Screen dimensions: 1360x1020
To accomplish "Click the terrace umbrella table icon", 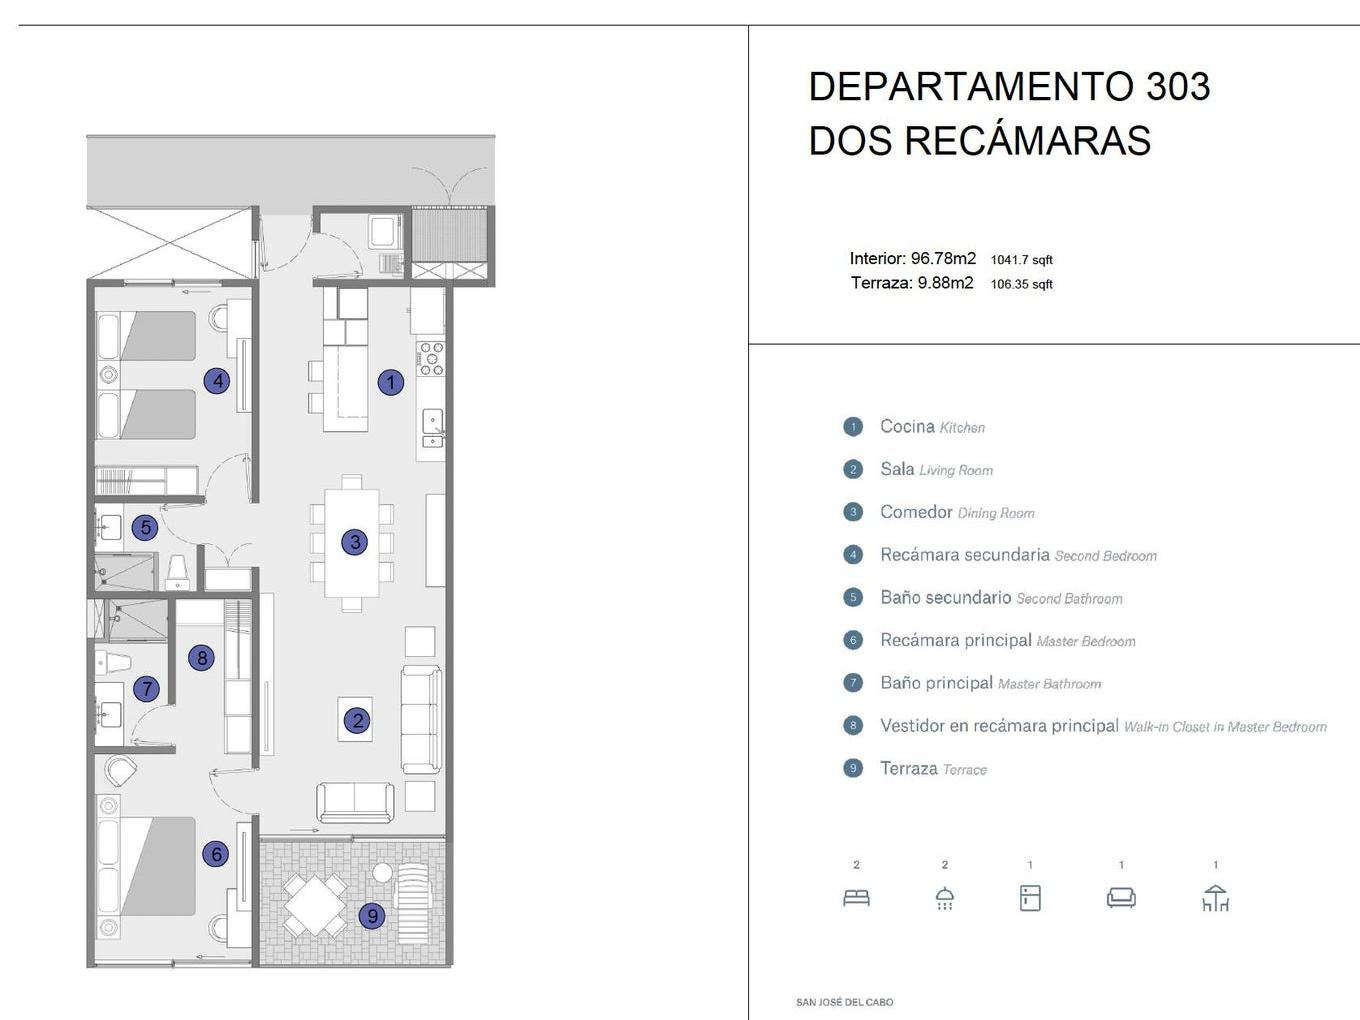I will (x=1215, y=898).
